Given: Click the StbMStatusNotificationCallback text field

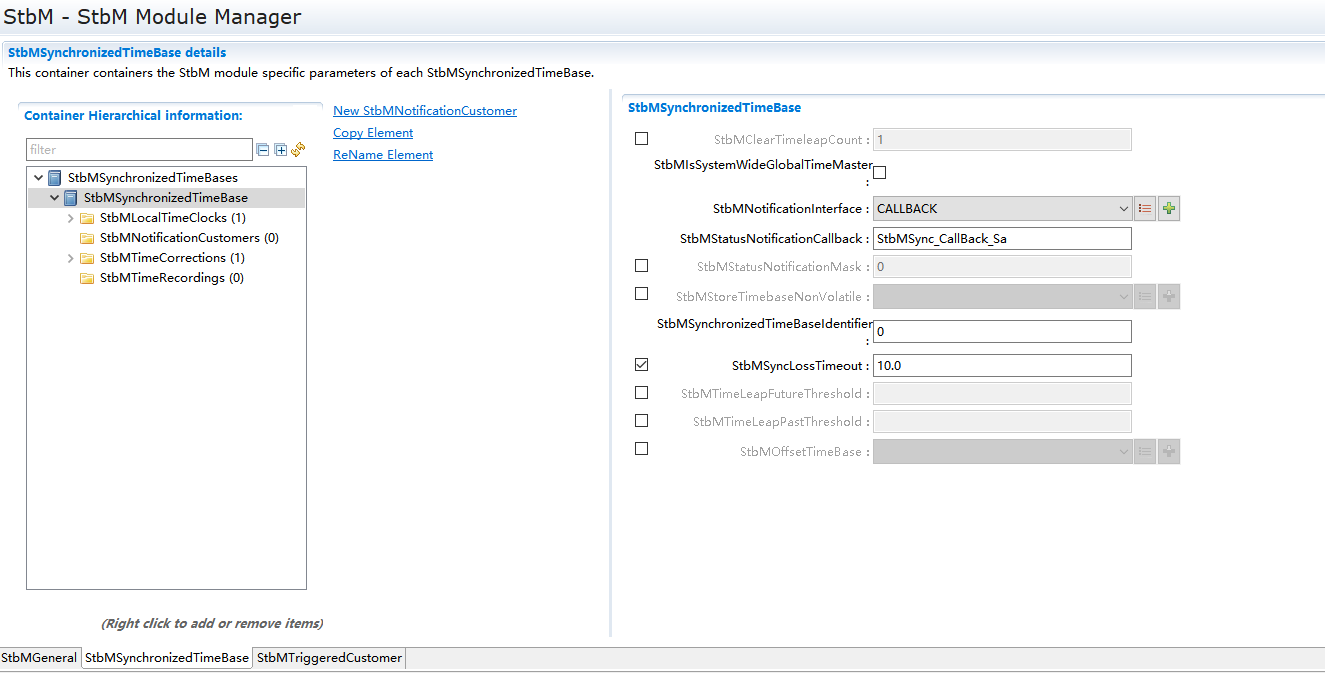Looking at the screenshot, I should pos(1001,239).
